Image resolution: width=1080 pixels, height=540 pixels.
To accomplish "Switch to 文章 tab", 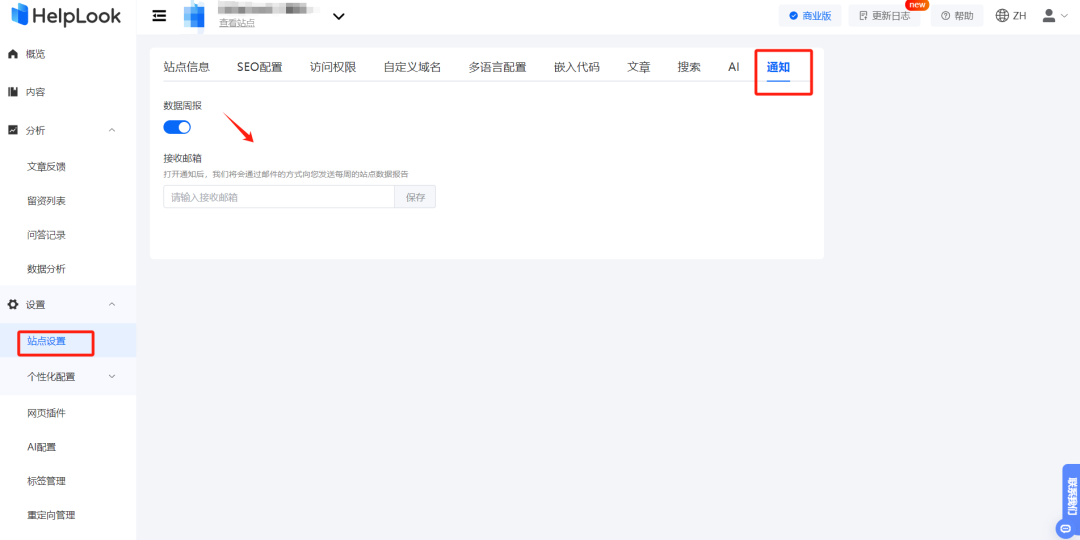I will tap(638, 67).
